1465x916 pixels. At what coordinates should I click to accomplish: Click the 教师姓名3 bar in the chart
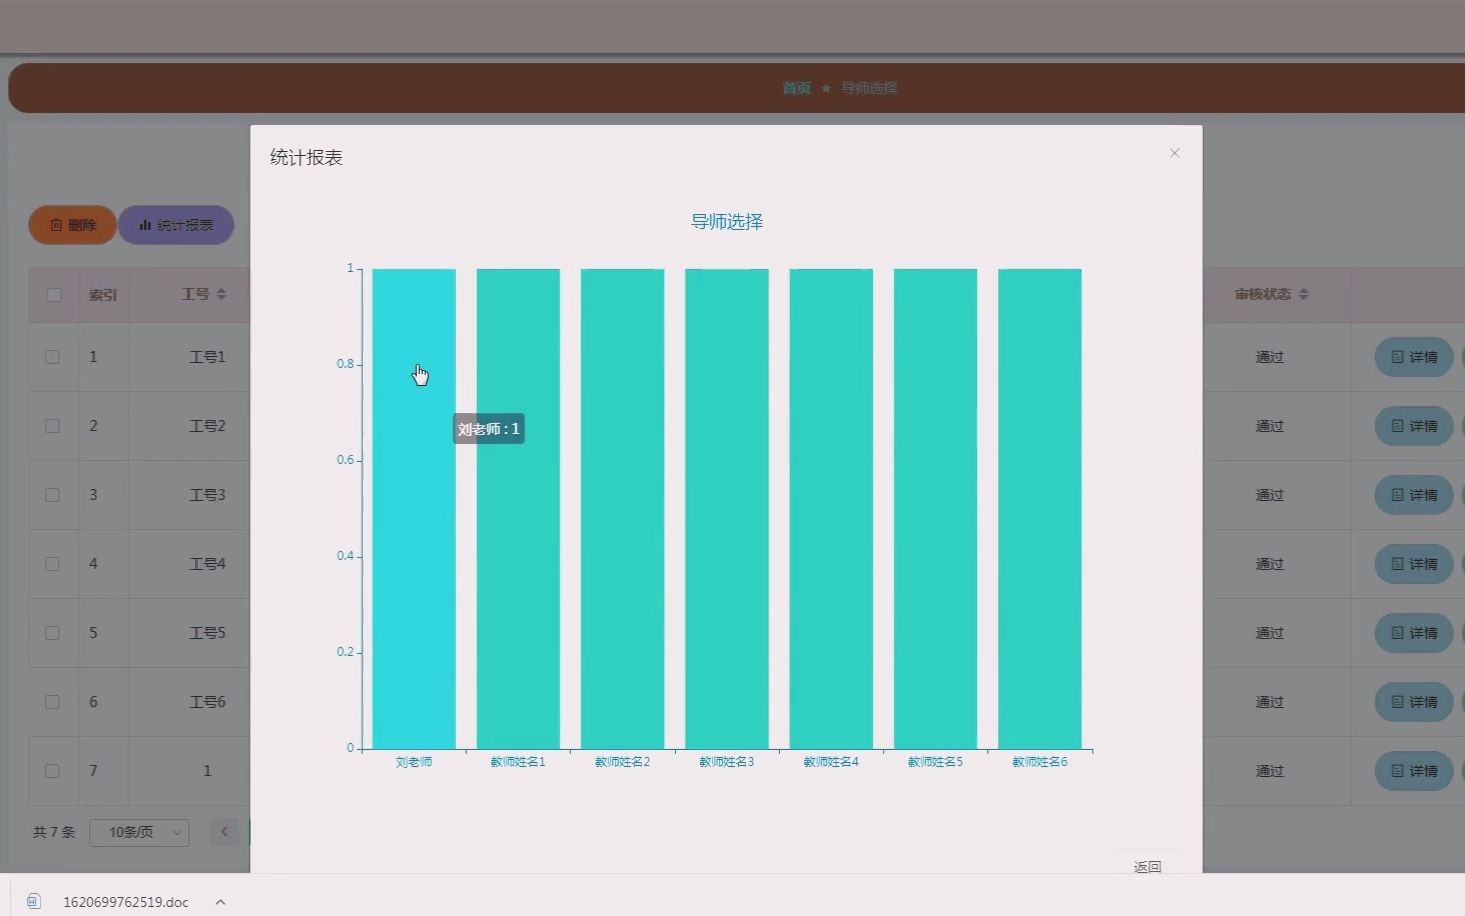(x=727, y=508)
